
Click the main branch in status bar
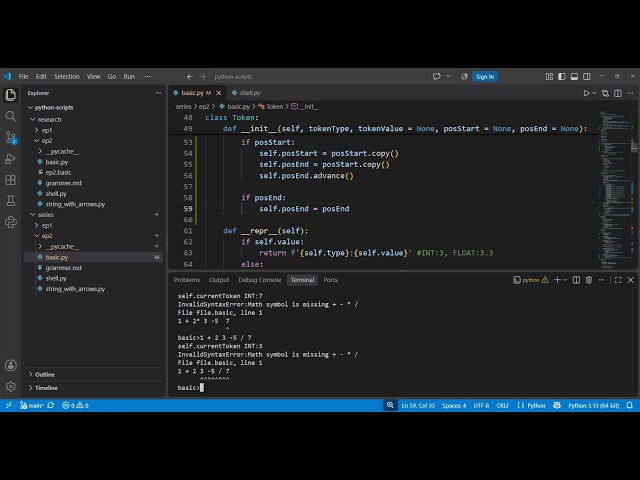click(x=32, y=405)
